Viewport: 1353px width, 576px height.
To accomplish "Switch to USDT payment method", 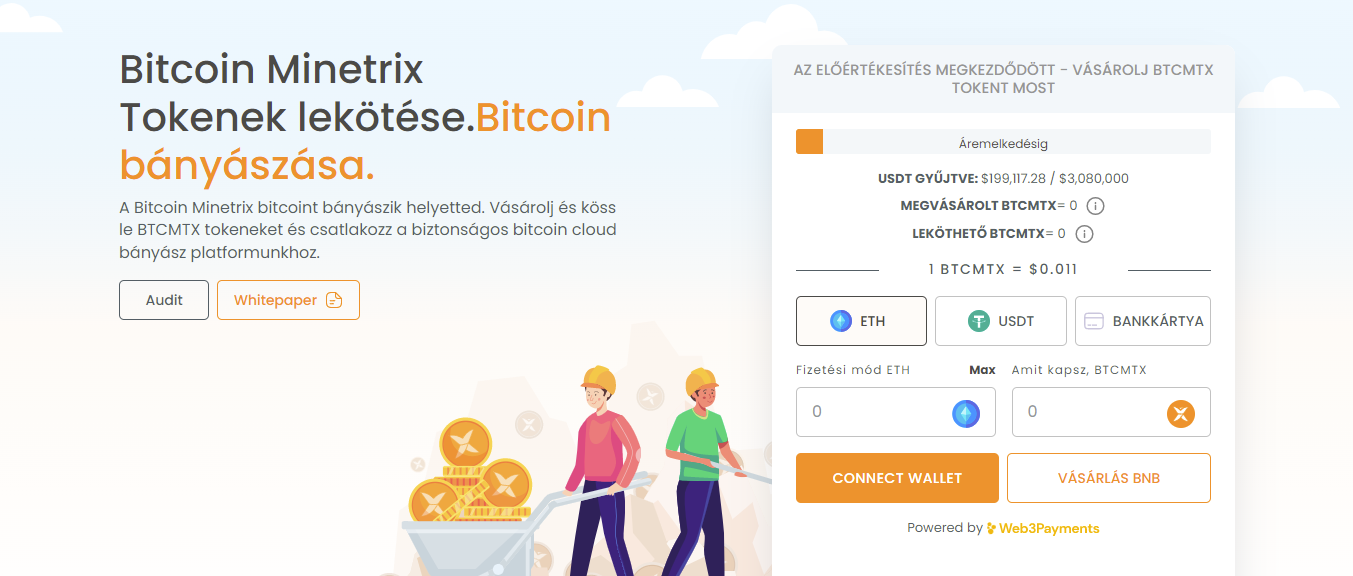I will tap(1001, 321).
